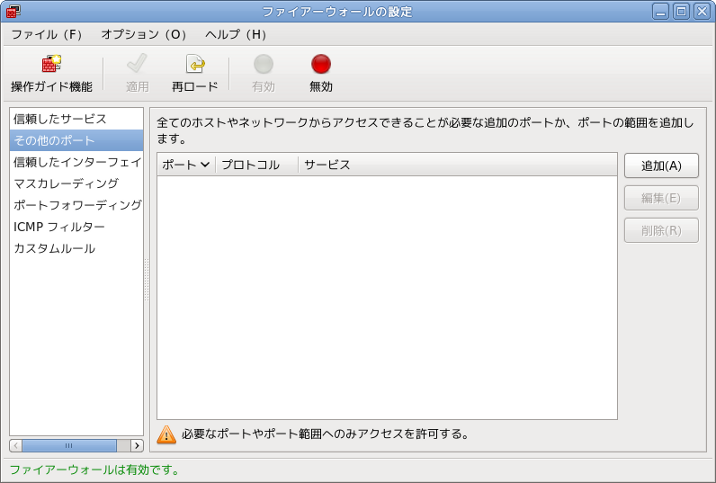Screen dimensions: 716x483
Task: Select 信頼したサービス in the sidebar
Action: pos(76,119)
